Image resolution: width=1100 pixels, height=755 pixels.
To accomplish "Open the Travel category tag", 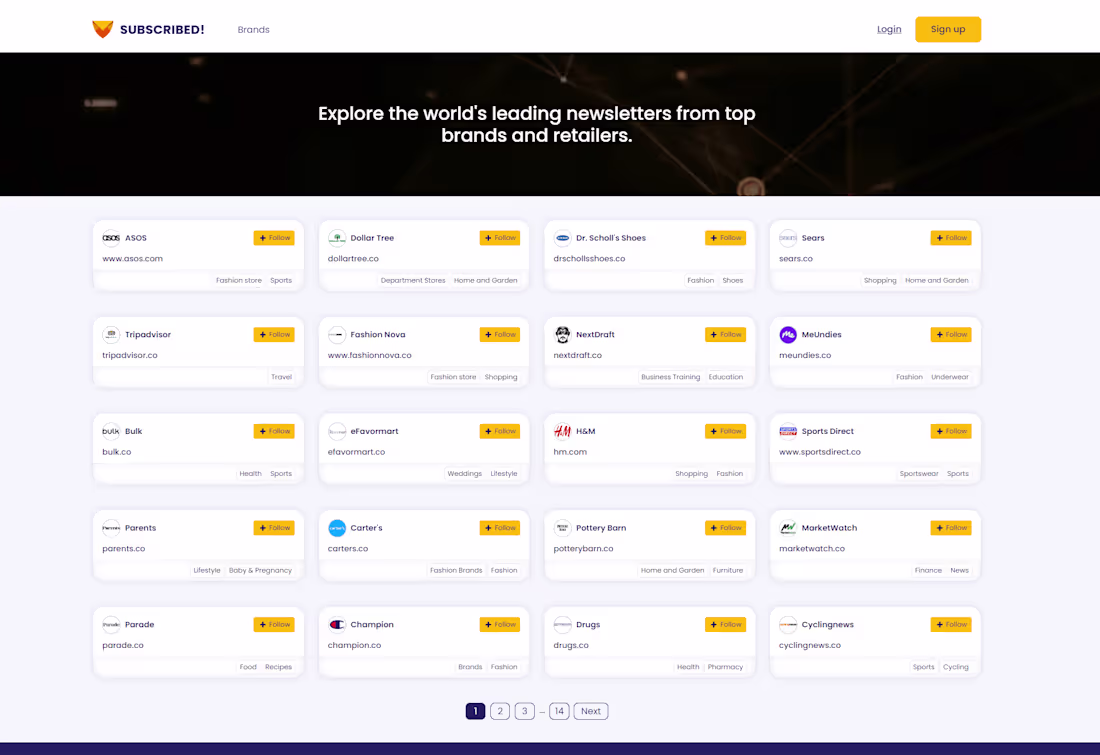I will click(282, 376).
